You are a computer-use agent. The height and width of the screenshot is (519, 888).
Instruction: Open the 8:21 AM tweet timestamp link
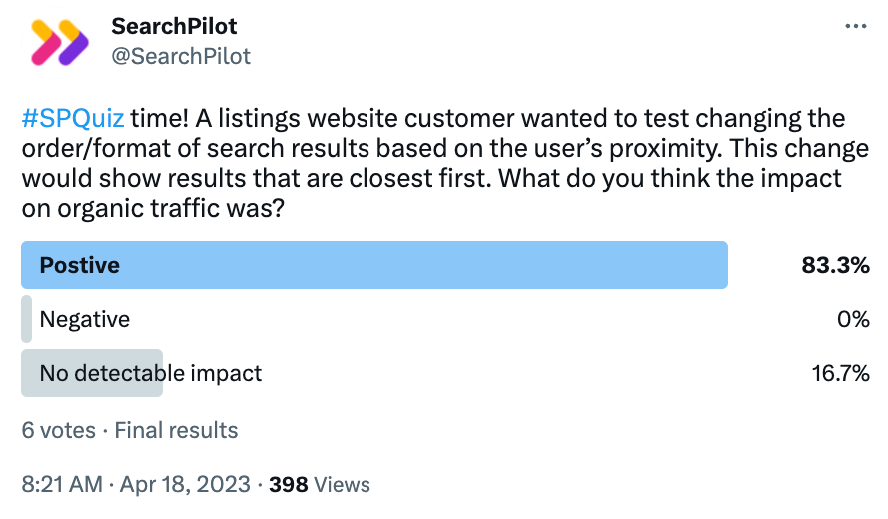pos(62,485)
